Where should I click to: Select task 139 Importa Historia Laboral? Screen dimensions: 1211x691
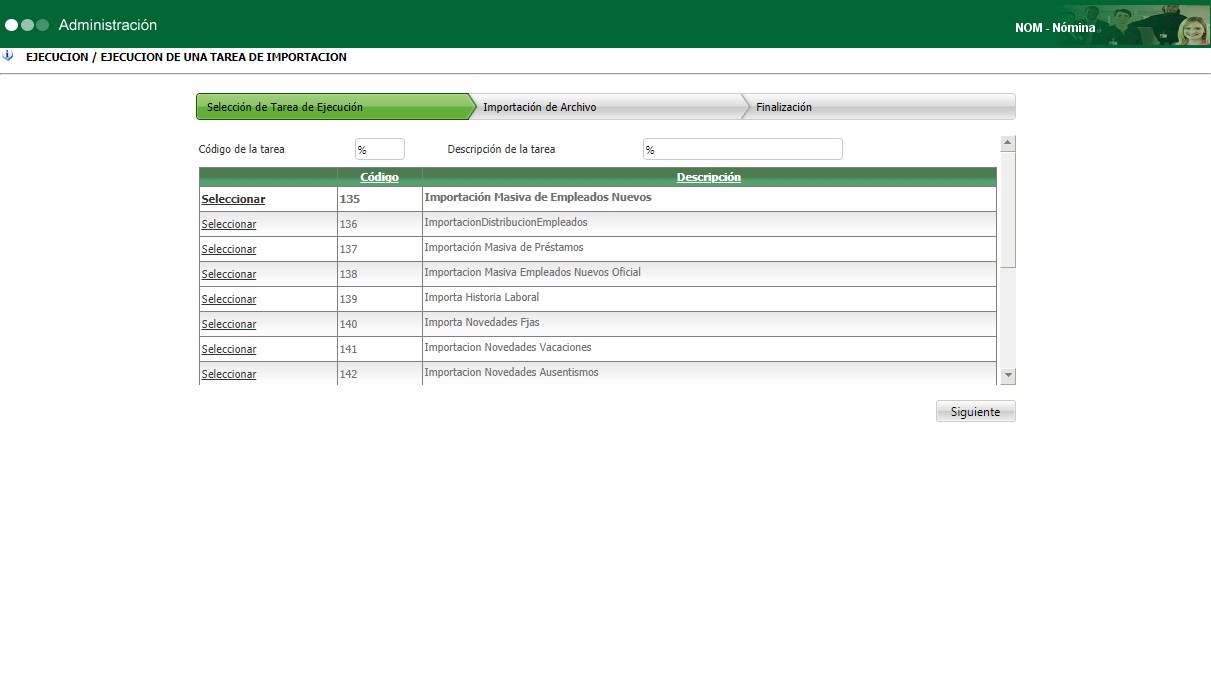tap(228, 298)
